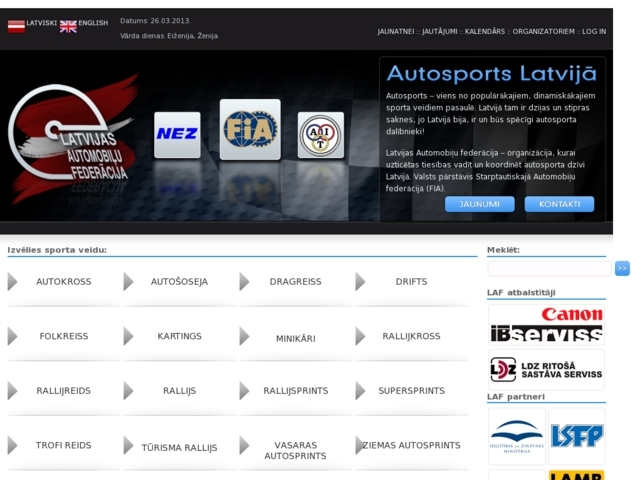Open the JAUNATNEI menu item

(396, 31)
